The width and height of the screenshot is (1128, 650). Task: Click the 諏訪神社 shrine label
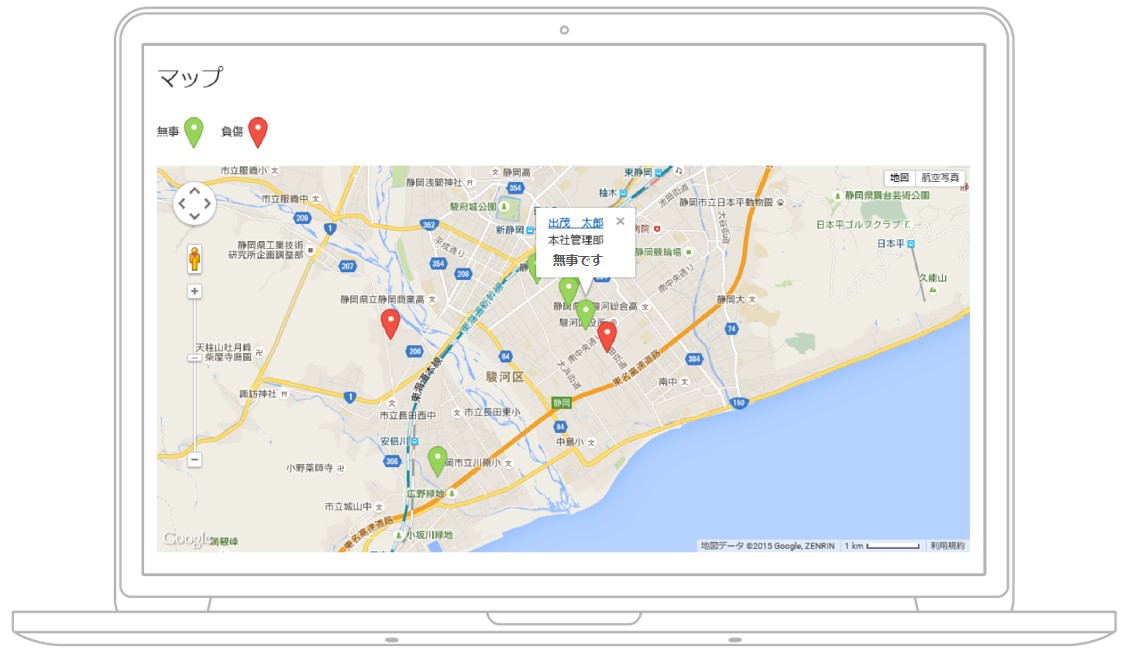tap(258, 394)
